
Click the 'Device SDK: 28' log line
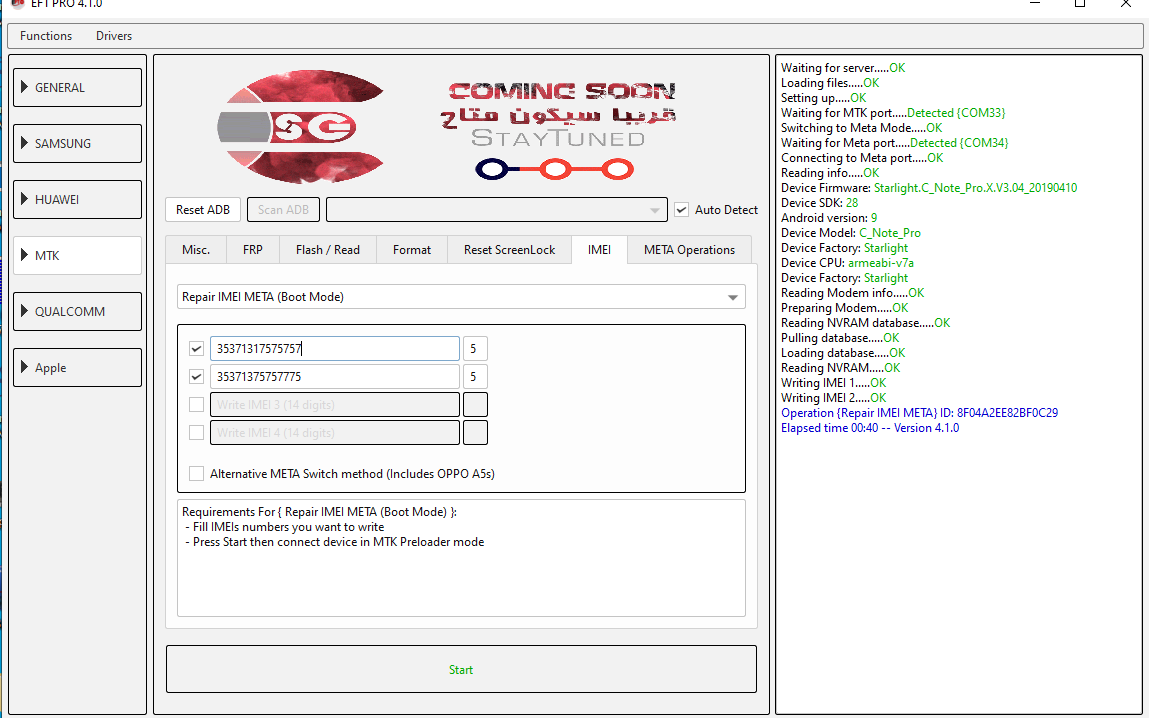click(x=819, y=203)
